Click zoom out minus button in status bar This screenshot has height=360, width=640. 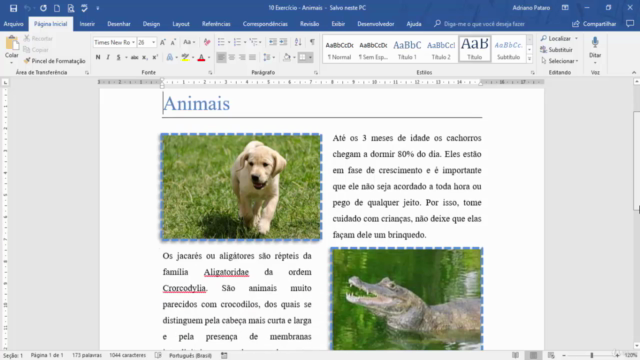564,356
